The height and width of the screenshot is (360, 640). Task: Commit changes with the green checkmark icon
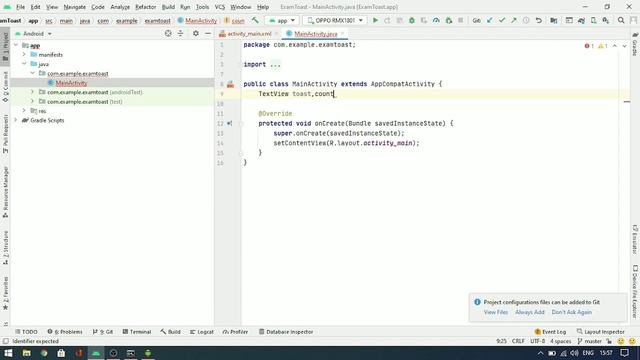click(502, 20)
